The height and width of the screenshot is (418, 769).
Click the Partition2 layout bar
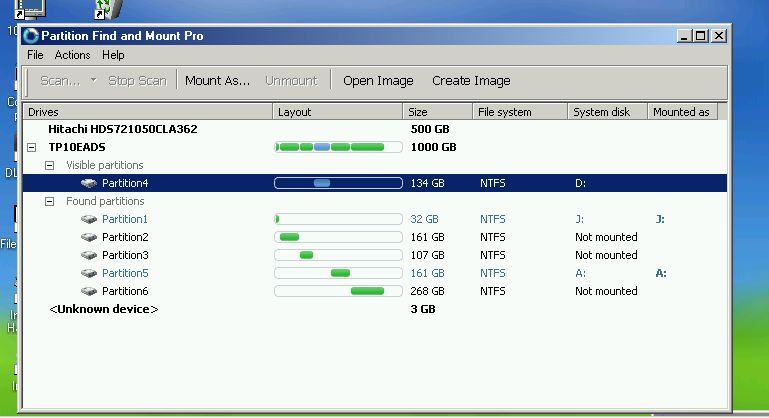point(338,237)
